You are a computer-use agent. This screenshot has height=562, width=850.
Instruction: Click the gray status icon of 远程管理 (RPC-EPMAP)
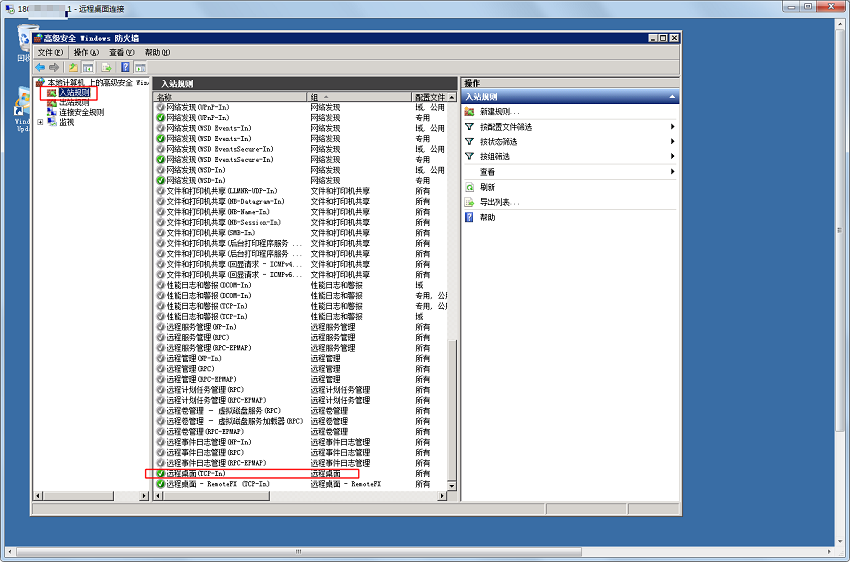coord(160,379)
